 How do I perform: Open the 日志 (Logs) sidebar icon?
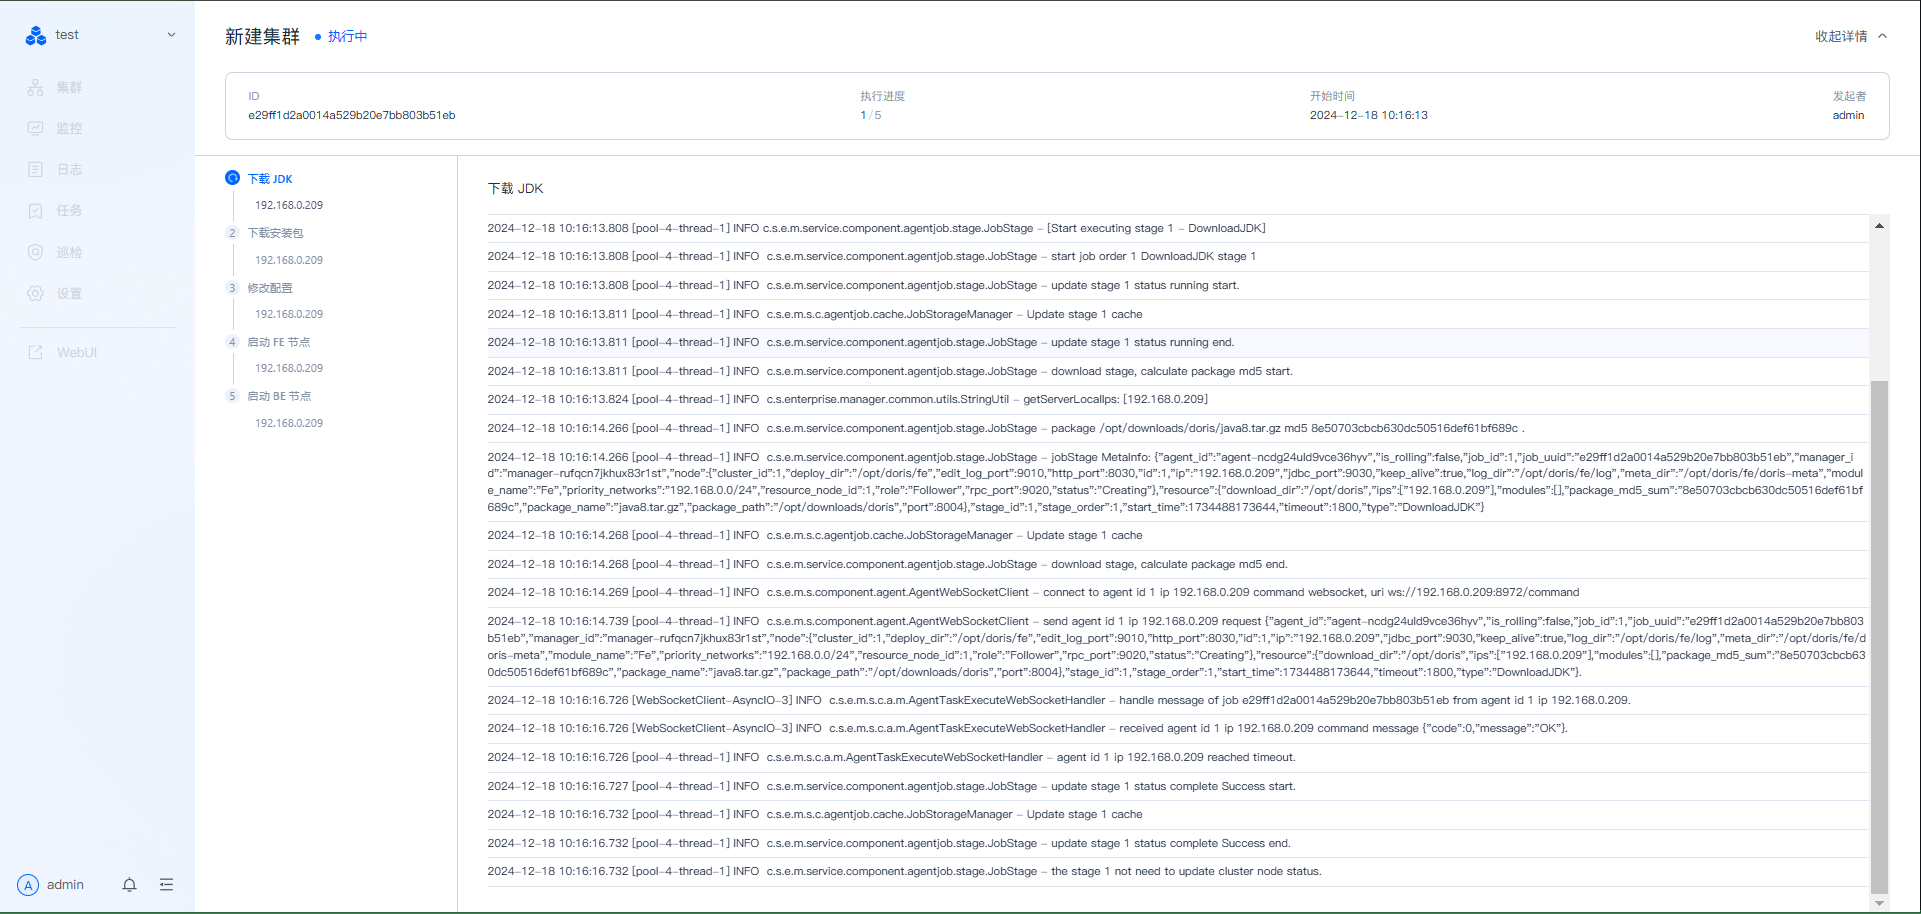(x=36, y=170)
